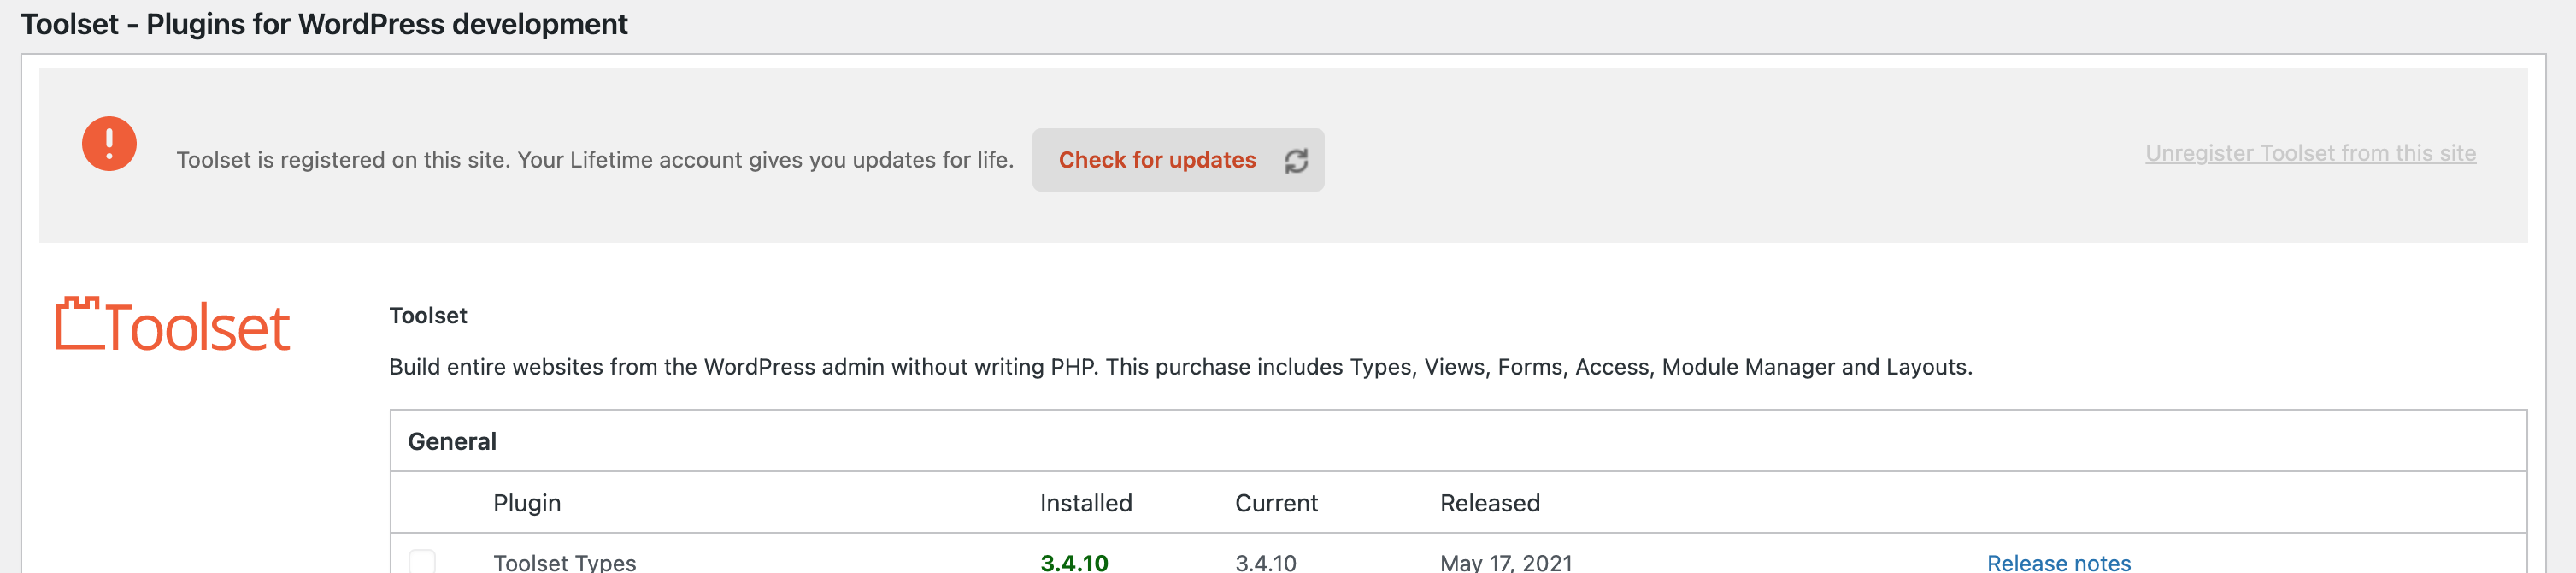Click the refresh arrows icon

click(x=1296, y=161)
